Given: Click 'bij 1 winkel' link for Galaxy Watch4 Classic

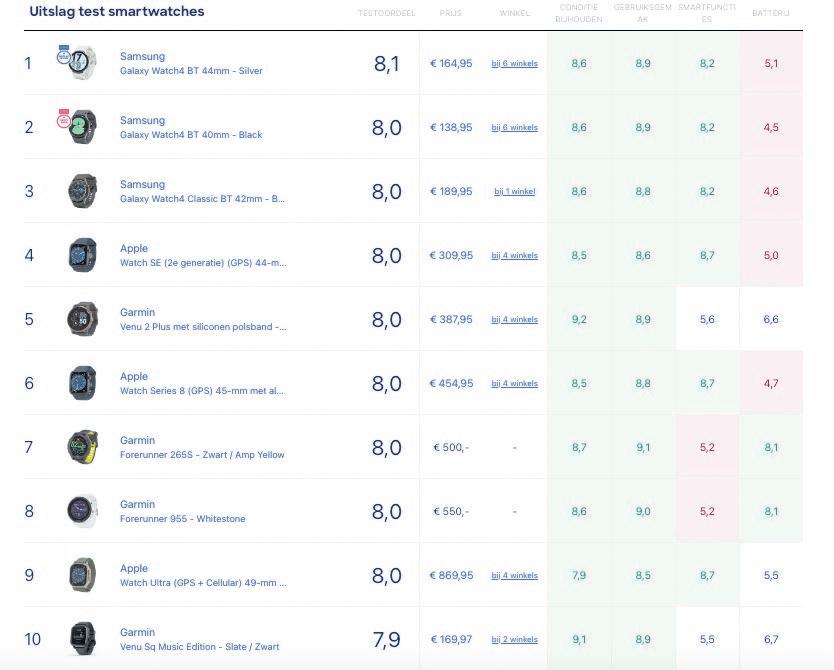Looking at the screenshot, I should [x=514, y=192].
